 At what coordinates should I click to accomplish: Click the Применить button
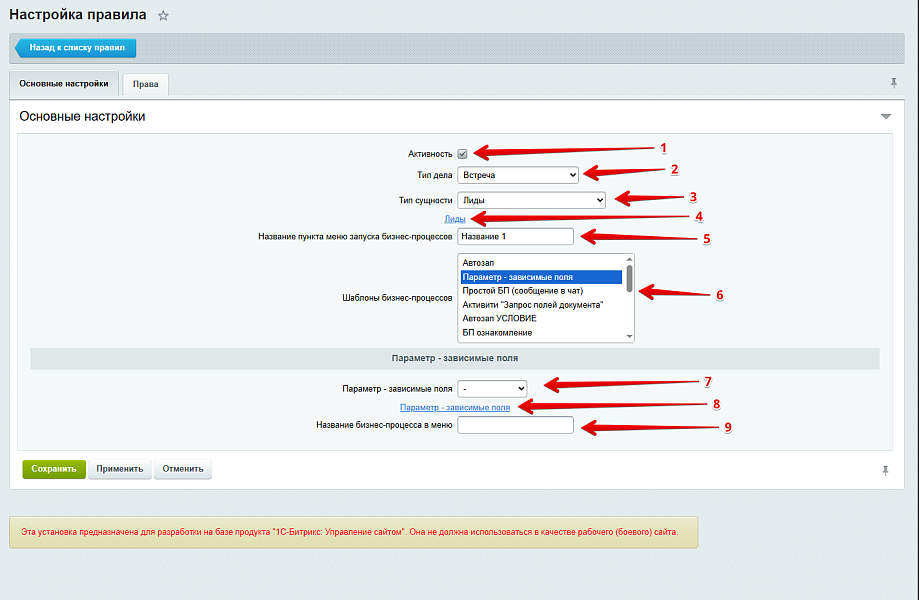coord(119,468)
